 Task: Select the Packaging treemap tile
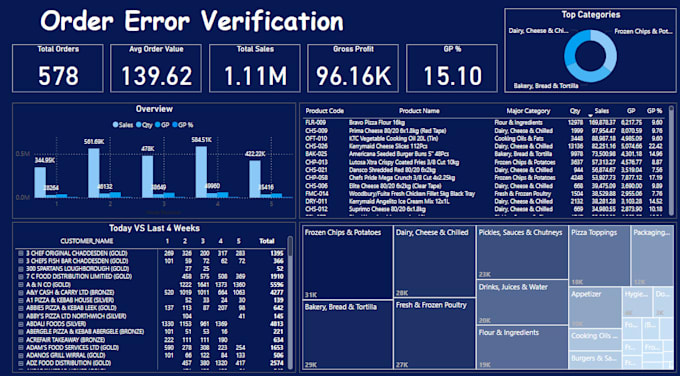click(652, 255)
